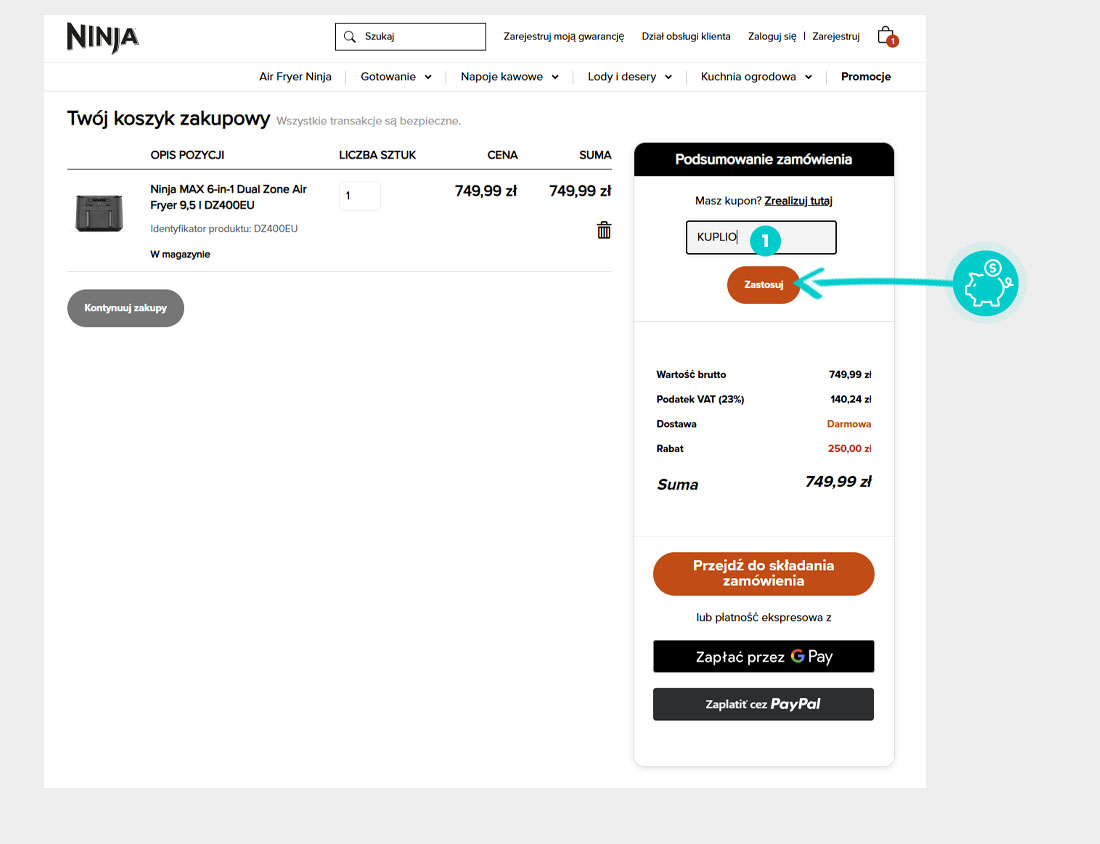Click the Zrealizuj tutaj coupon link
The height and width of the screenshot is (844, 1100).
798,201
